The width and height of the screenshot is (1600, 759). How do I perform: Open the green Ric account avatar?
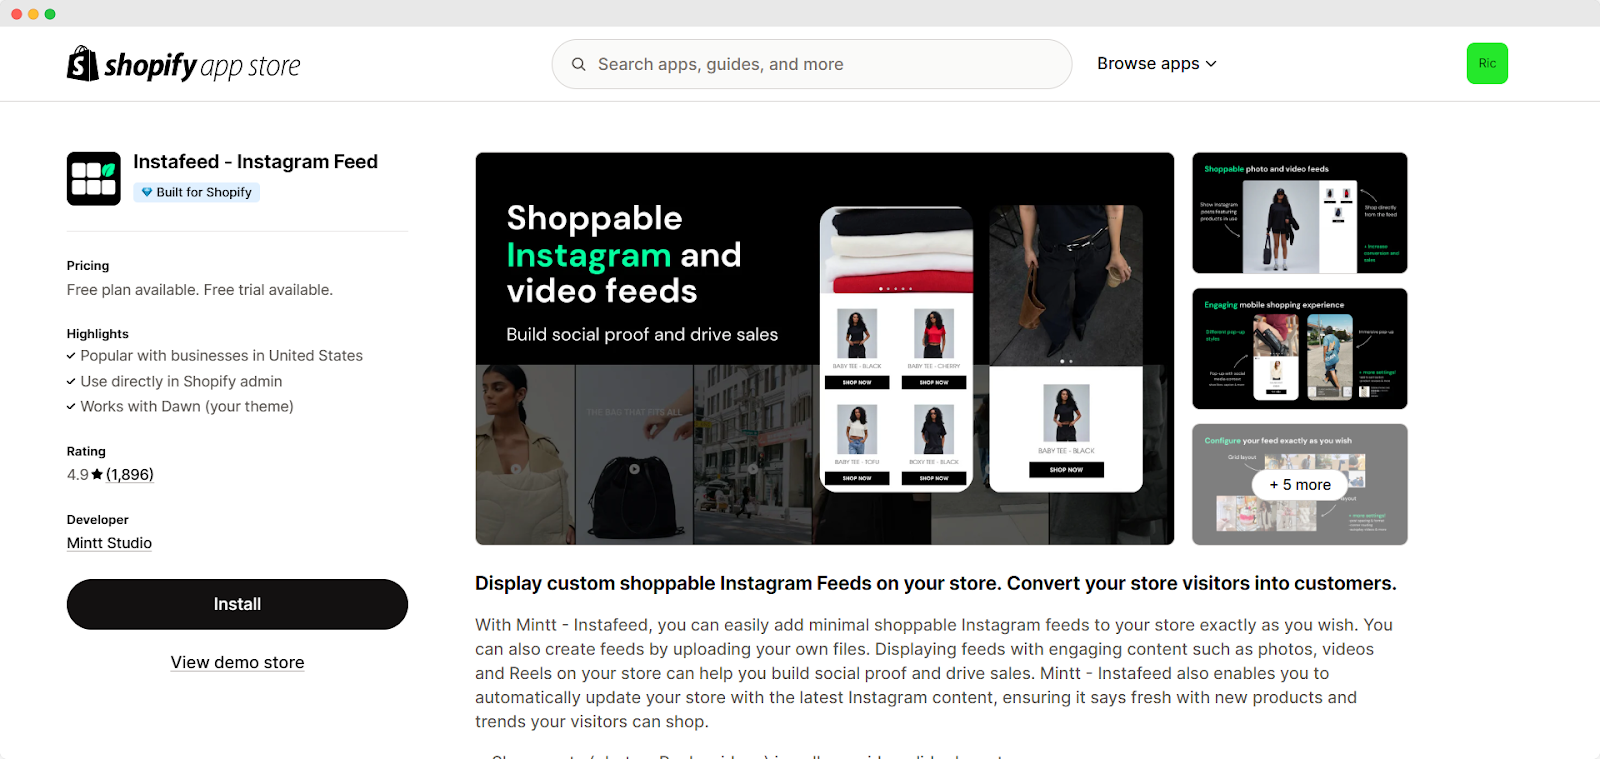point(1487,64)
